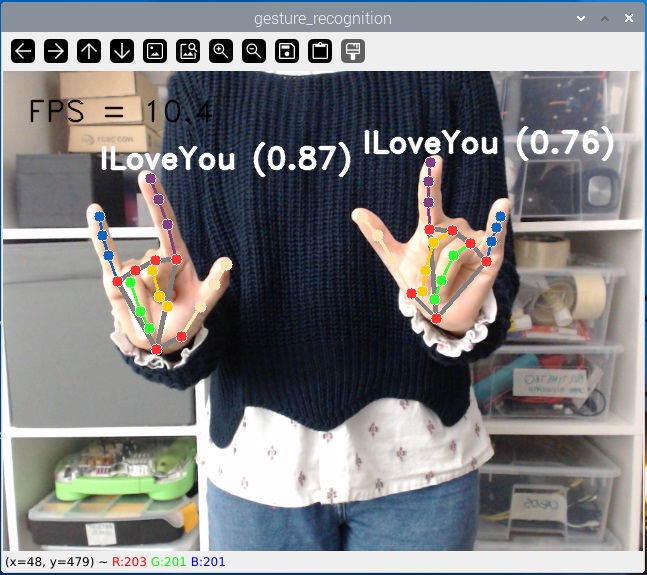Reset zoom to original size icon
Viewport: 647px width, 575px height.
coord(155,51)
